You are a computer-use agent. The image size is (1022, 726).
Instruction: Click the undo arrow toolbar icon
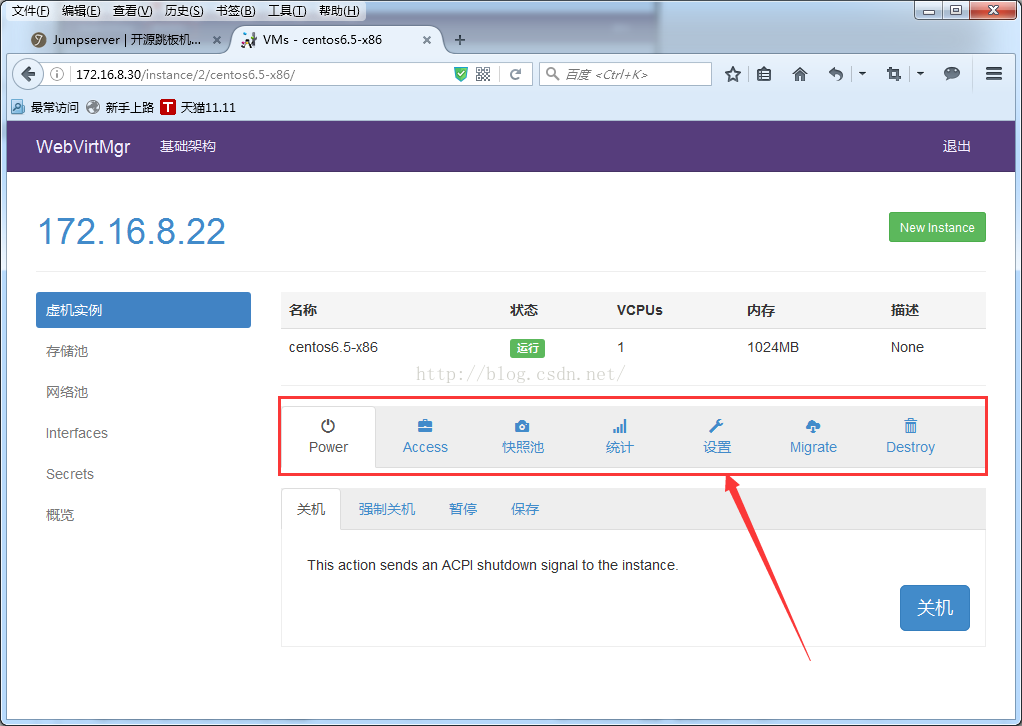point(836,74)
